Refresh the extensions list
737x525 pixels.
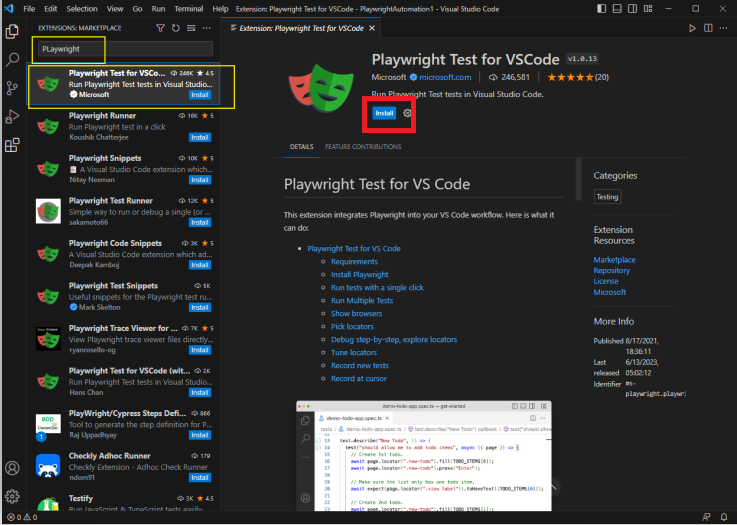tap(176, 28)
